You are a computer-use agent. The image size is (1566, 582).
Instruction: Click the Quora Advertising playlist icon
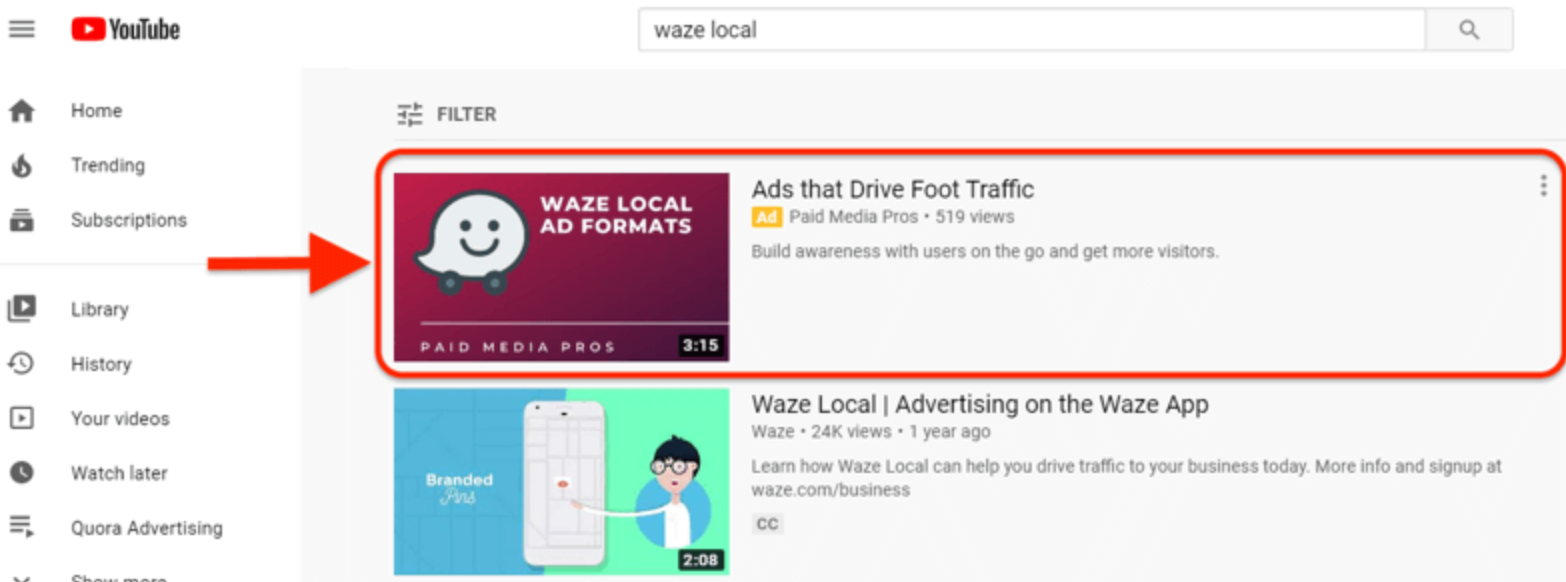click(x=22, y=527)
